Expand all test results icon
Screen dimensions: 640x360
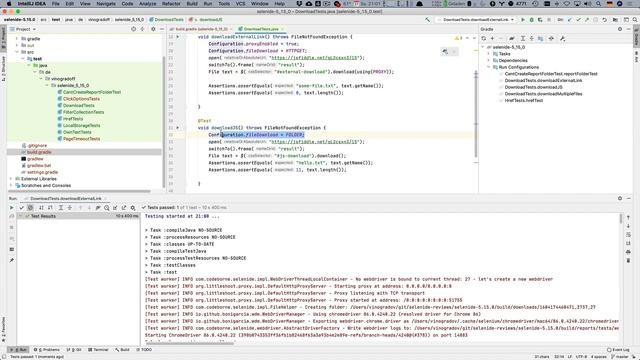point(61,208)
